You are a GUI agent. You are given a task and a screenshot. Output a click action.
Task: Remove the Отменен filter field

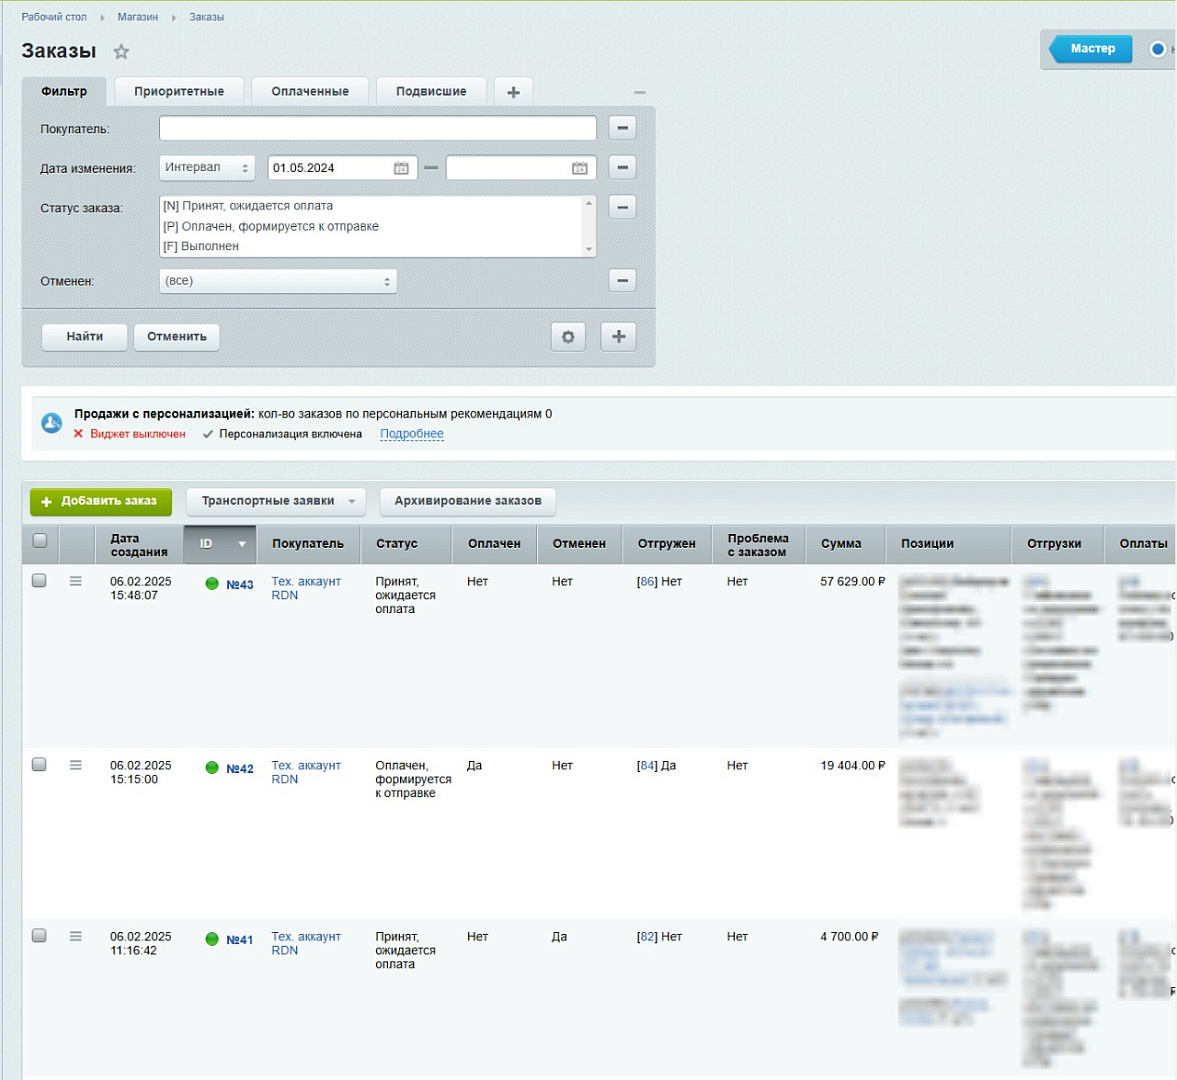622,281
